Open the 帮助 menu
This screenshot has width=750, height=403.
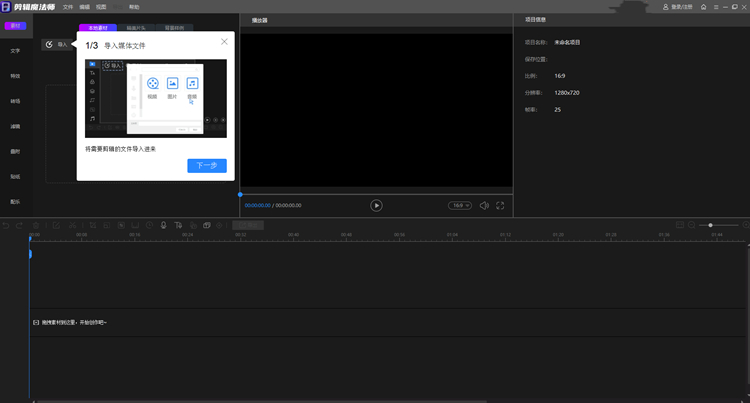point(134,7)
